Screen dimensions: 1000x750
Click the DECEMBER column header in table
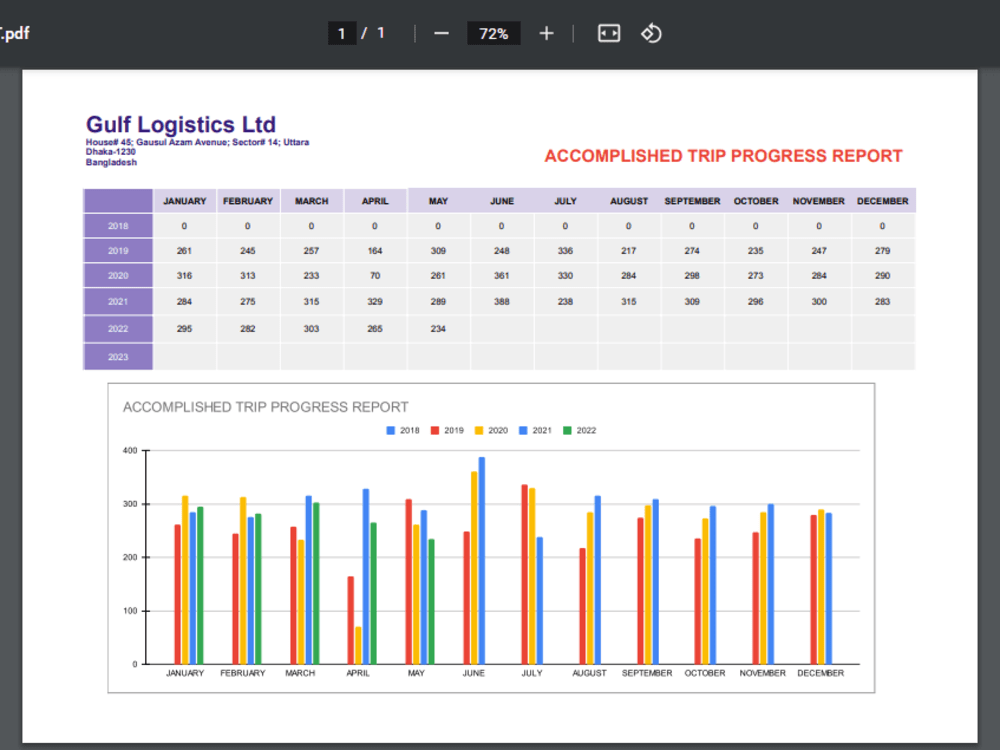click(883, 201)
